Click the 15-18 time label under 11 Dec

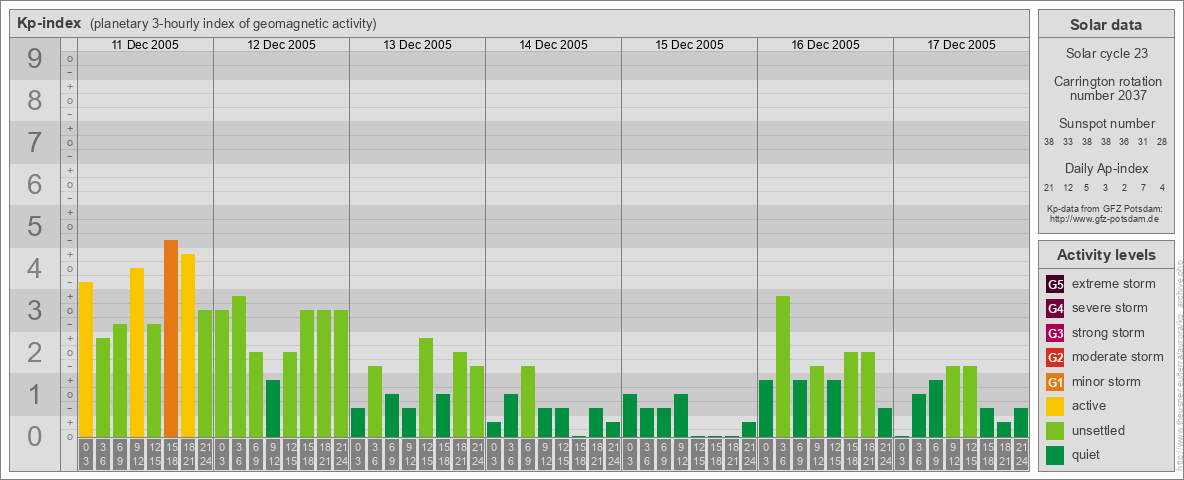[x=171, y=456]
